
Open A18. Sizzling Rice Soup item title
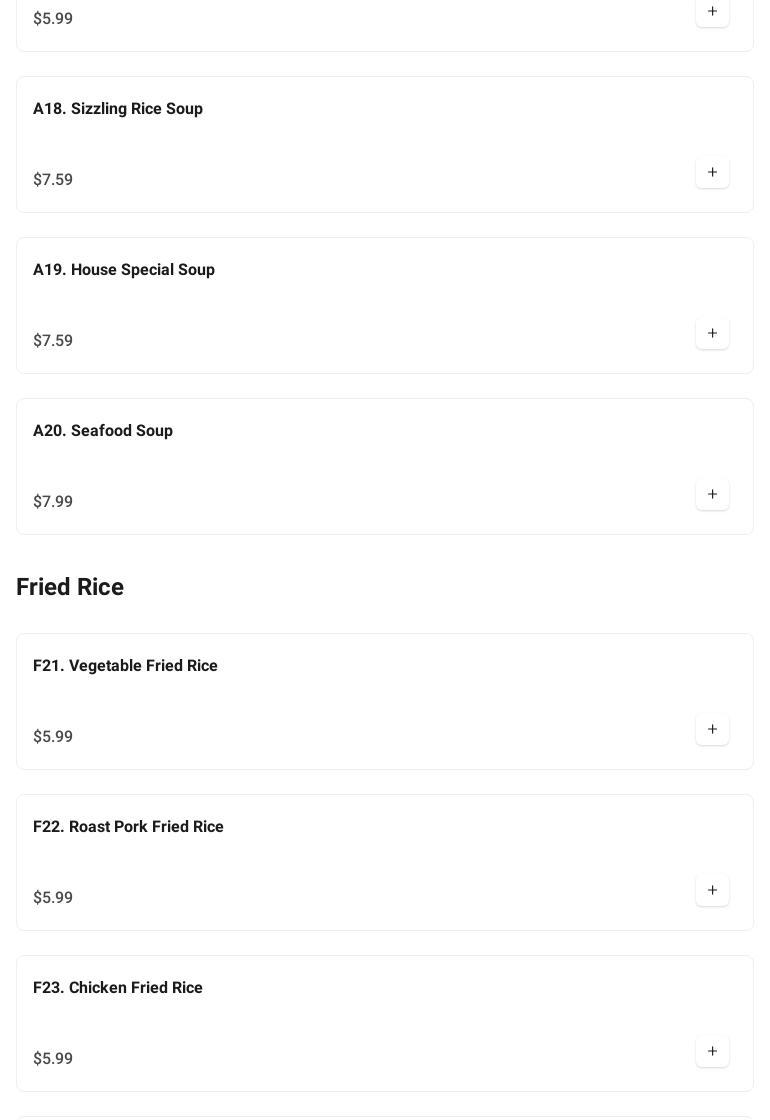click(118, 108)
